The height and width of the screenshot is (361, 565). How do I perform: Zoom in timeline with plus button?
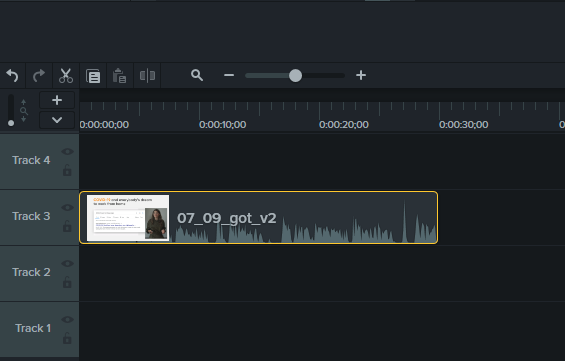pos(361,75)
